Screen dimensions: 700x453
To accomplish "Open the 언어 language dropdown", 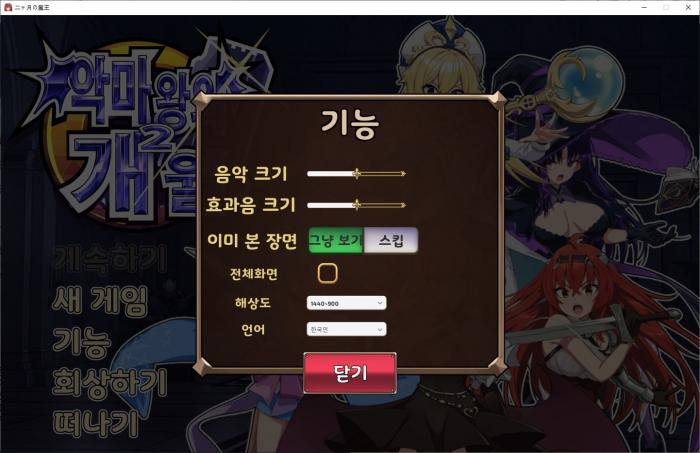I will [x=346, y=329].
